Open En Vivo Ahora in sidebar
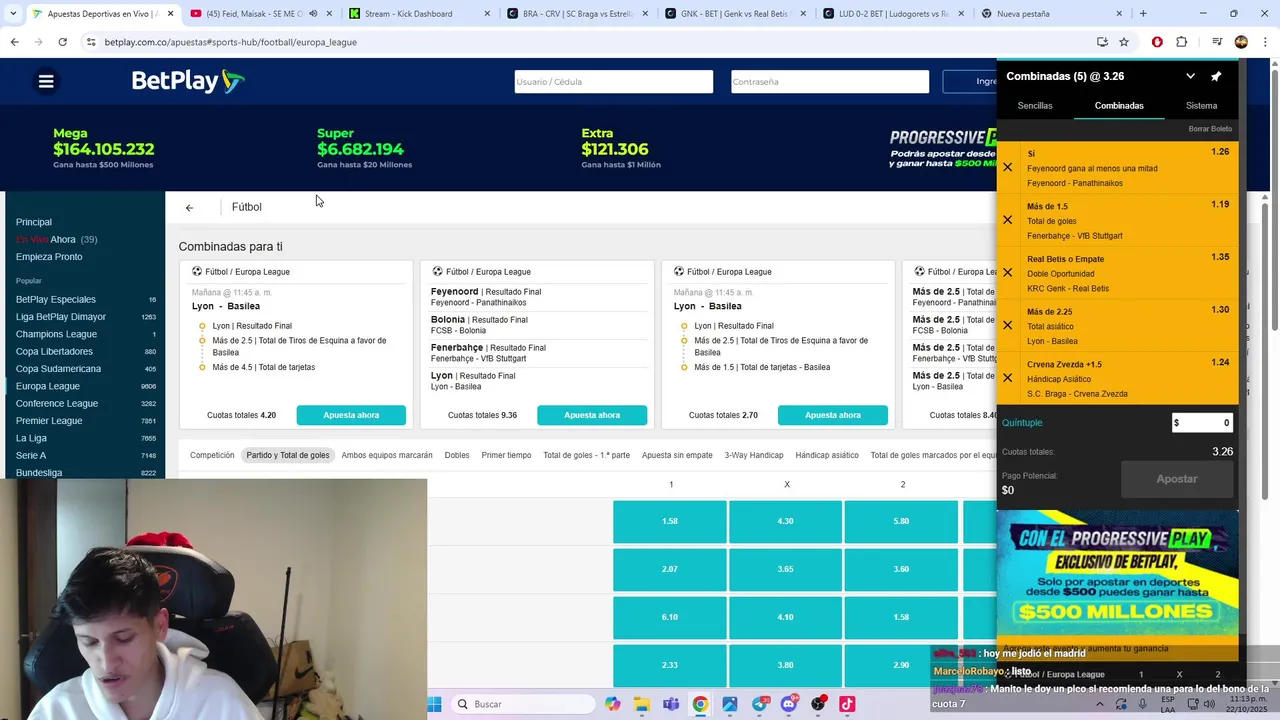The width and height of the screenshot is (1280, 720). (56, 240)
